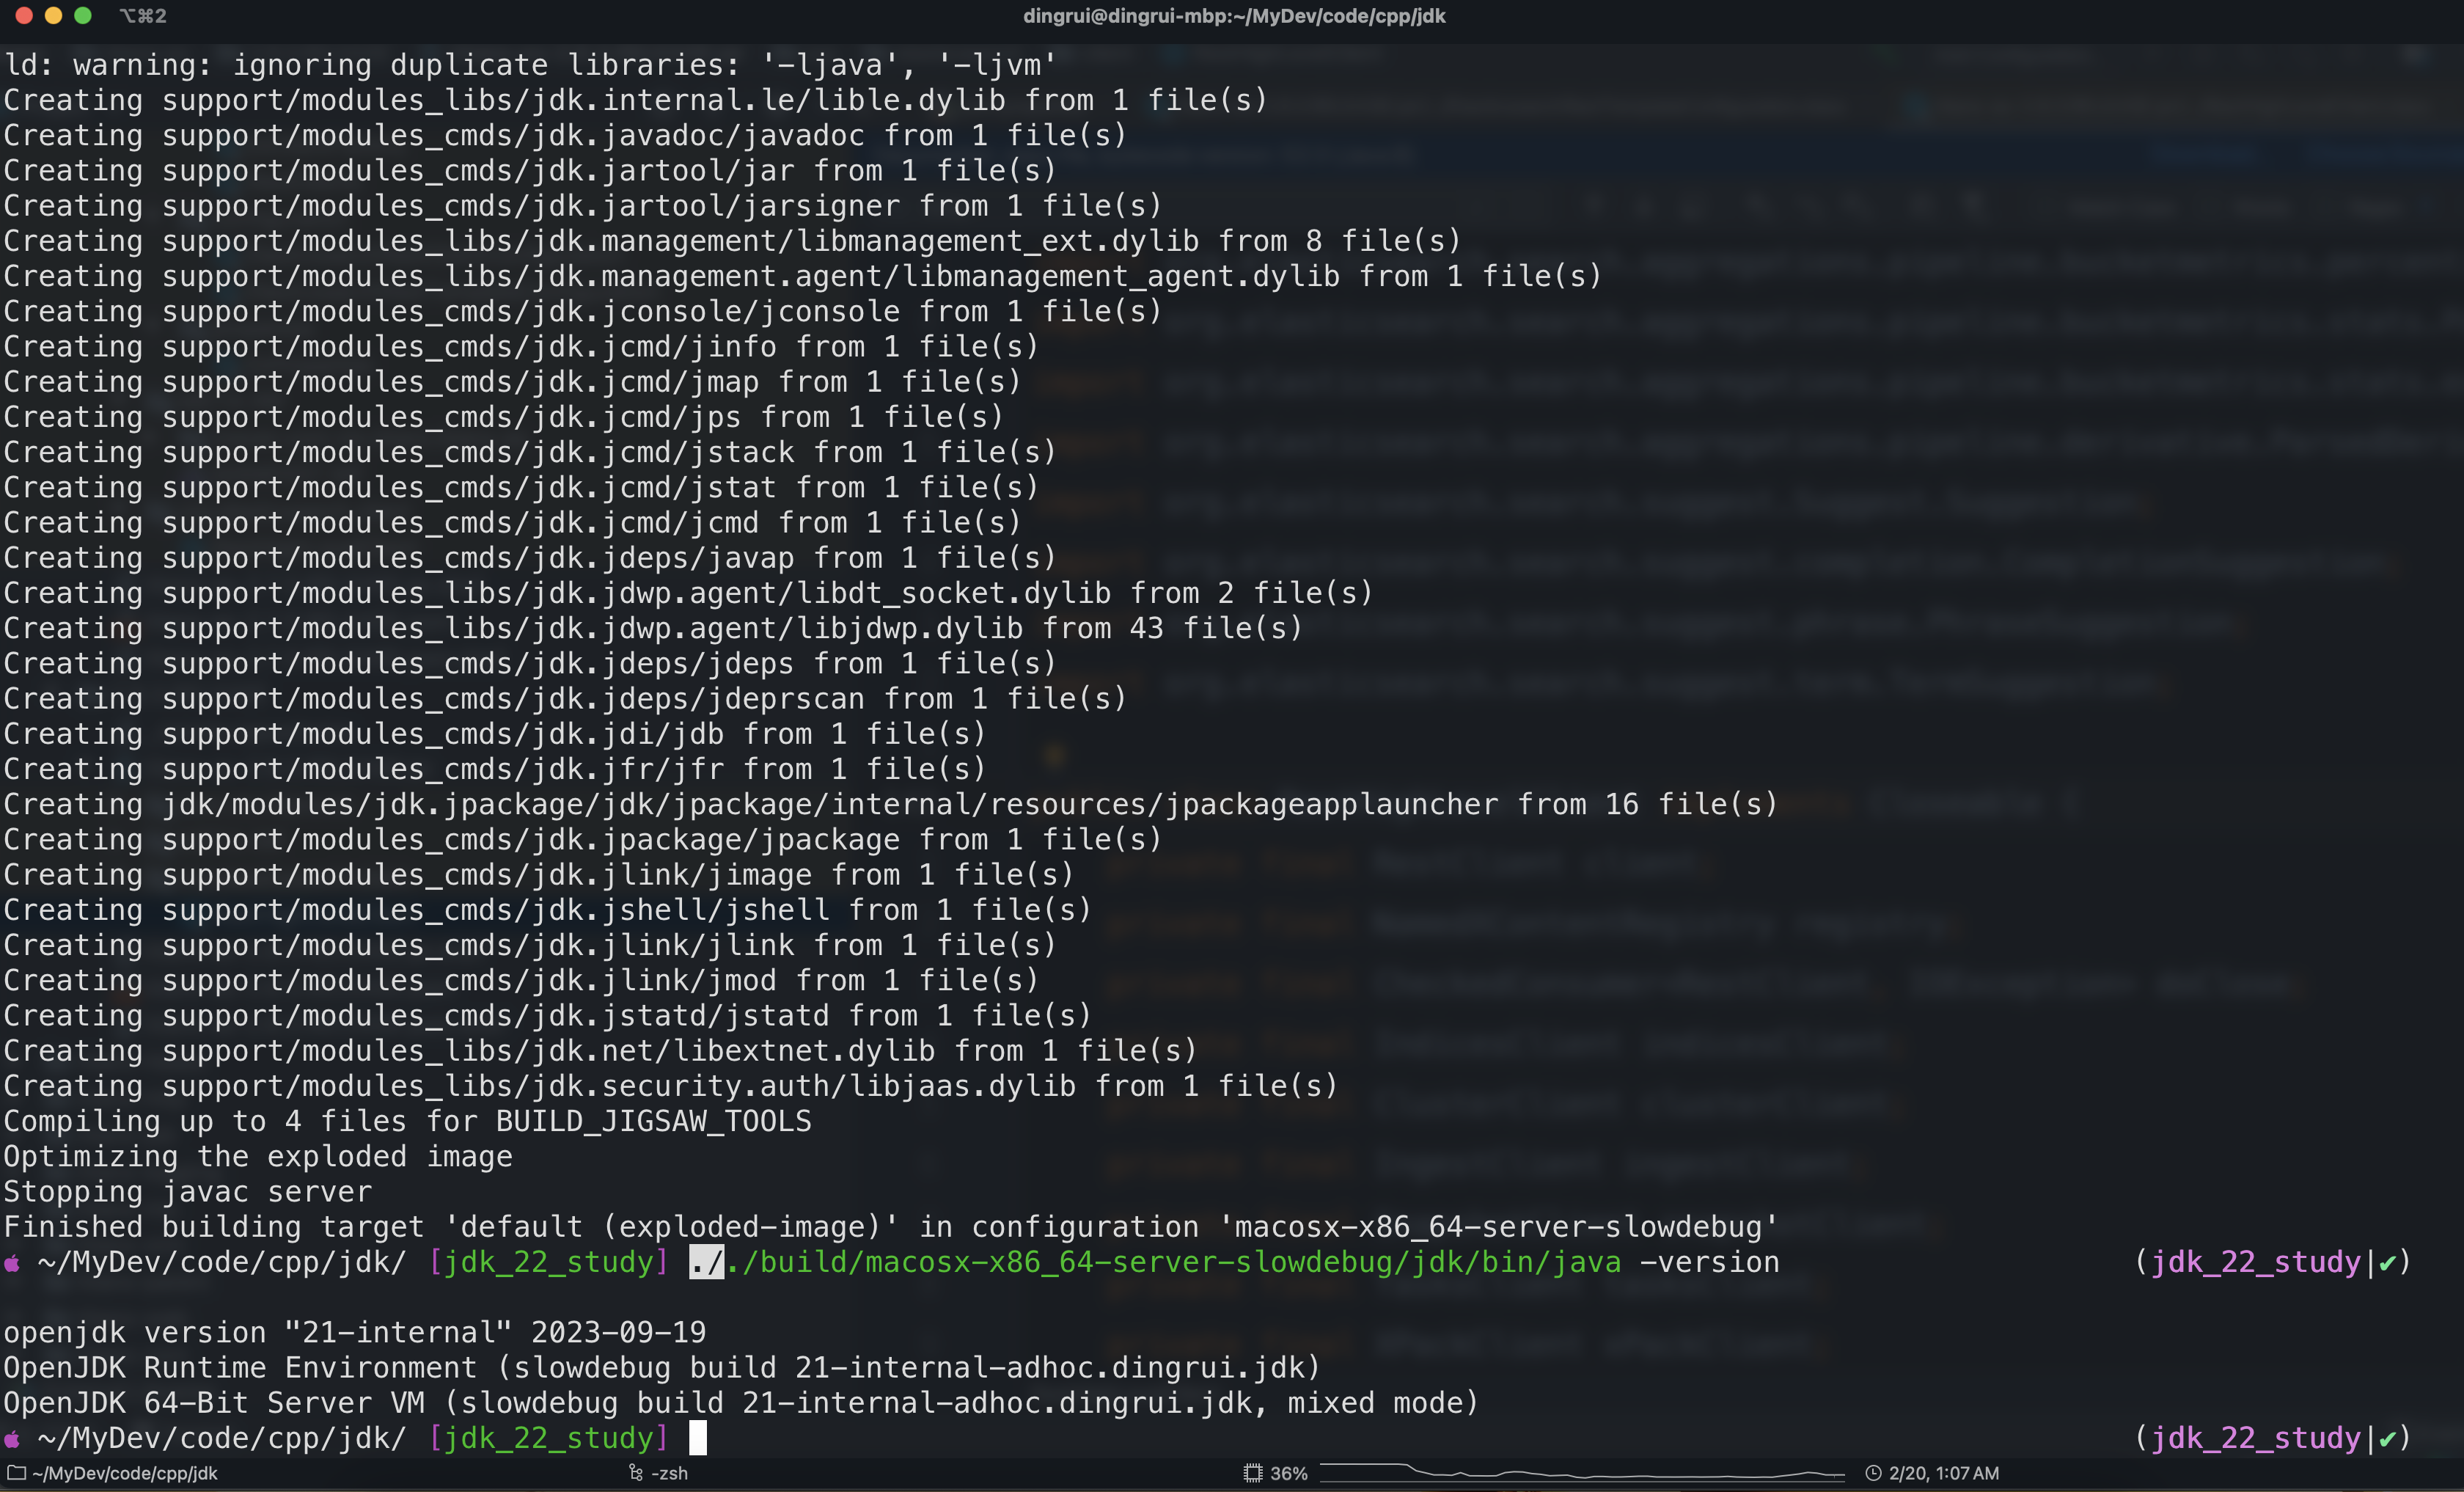Click the ~/MyDev/code/cpp/jdk status bar path

coord(124,1473)
